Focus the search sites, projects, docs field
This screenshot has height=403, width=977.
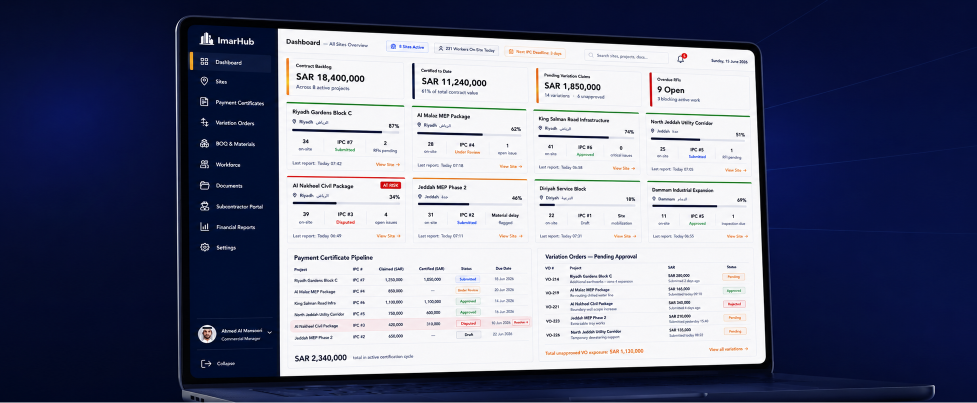point(627,56)
